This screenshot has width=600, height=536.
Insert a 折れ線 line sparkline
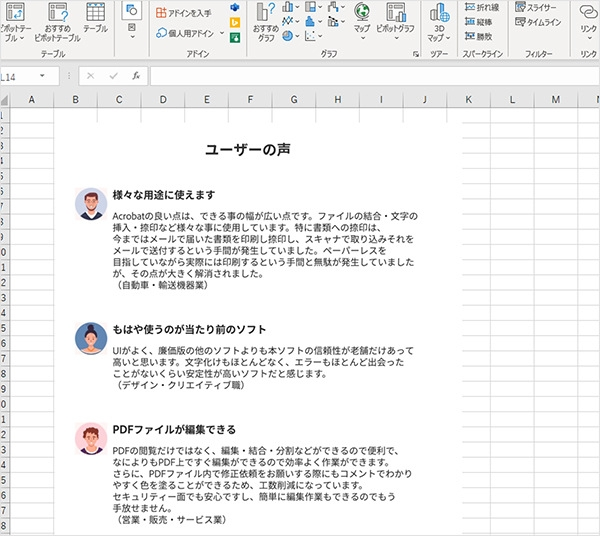pos(482,7)
